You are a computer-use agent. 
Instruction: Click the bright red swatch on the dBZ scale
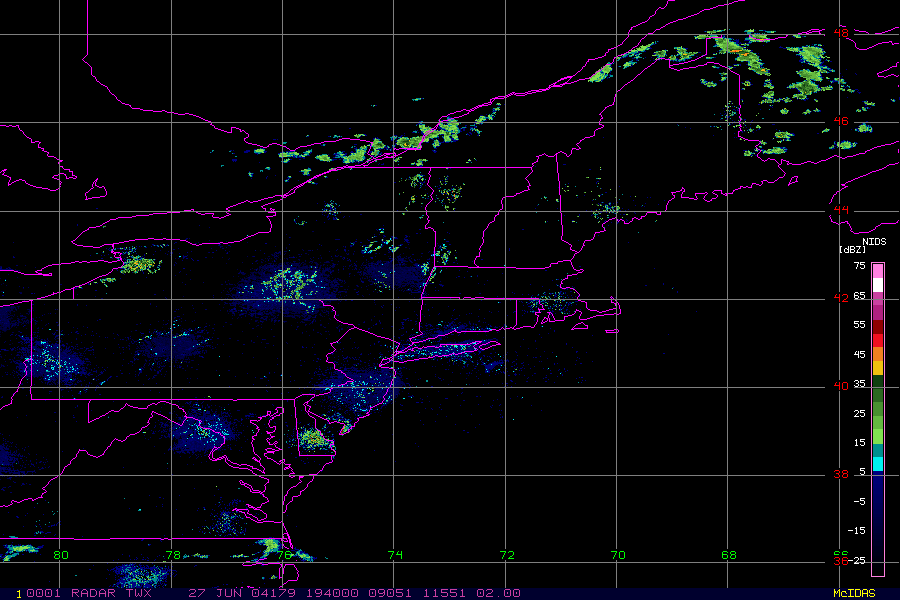click(878, 340)
